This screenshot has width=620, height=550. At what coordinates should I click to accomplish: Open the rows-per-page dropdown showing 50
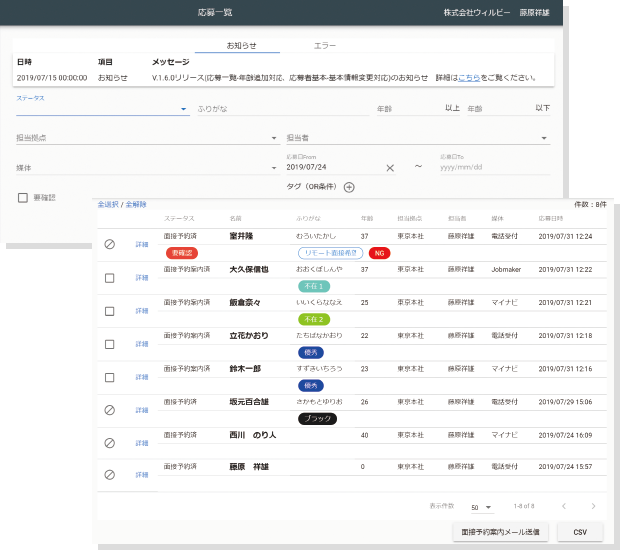(481, 508)
